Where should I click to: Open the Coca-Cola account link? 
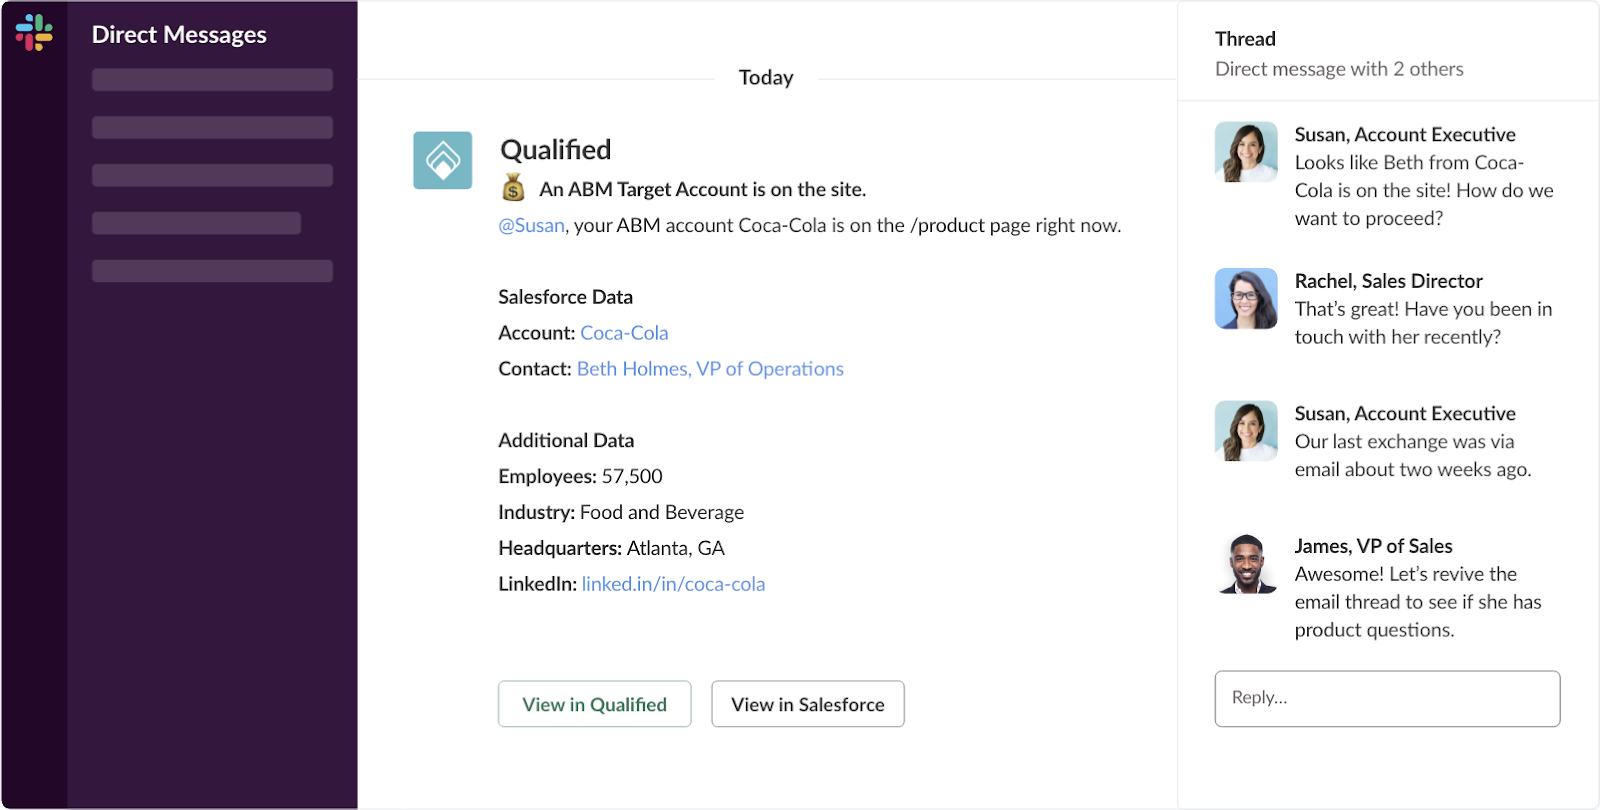pos(624,333)
